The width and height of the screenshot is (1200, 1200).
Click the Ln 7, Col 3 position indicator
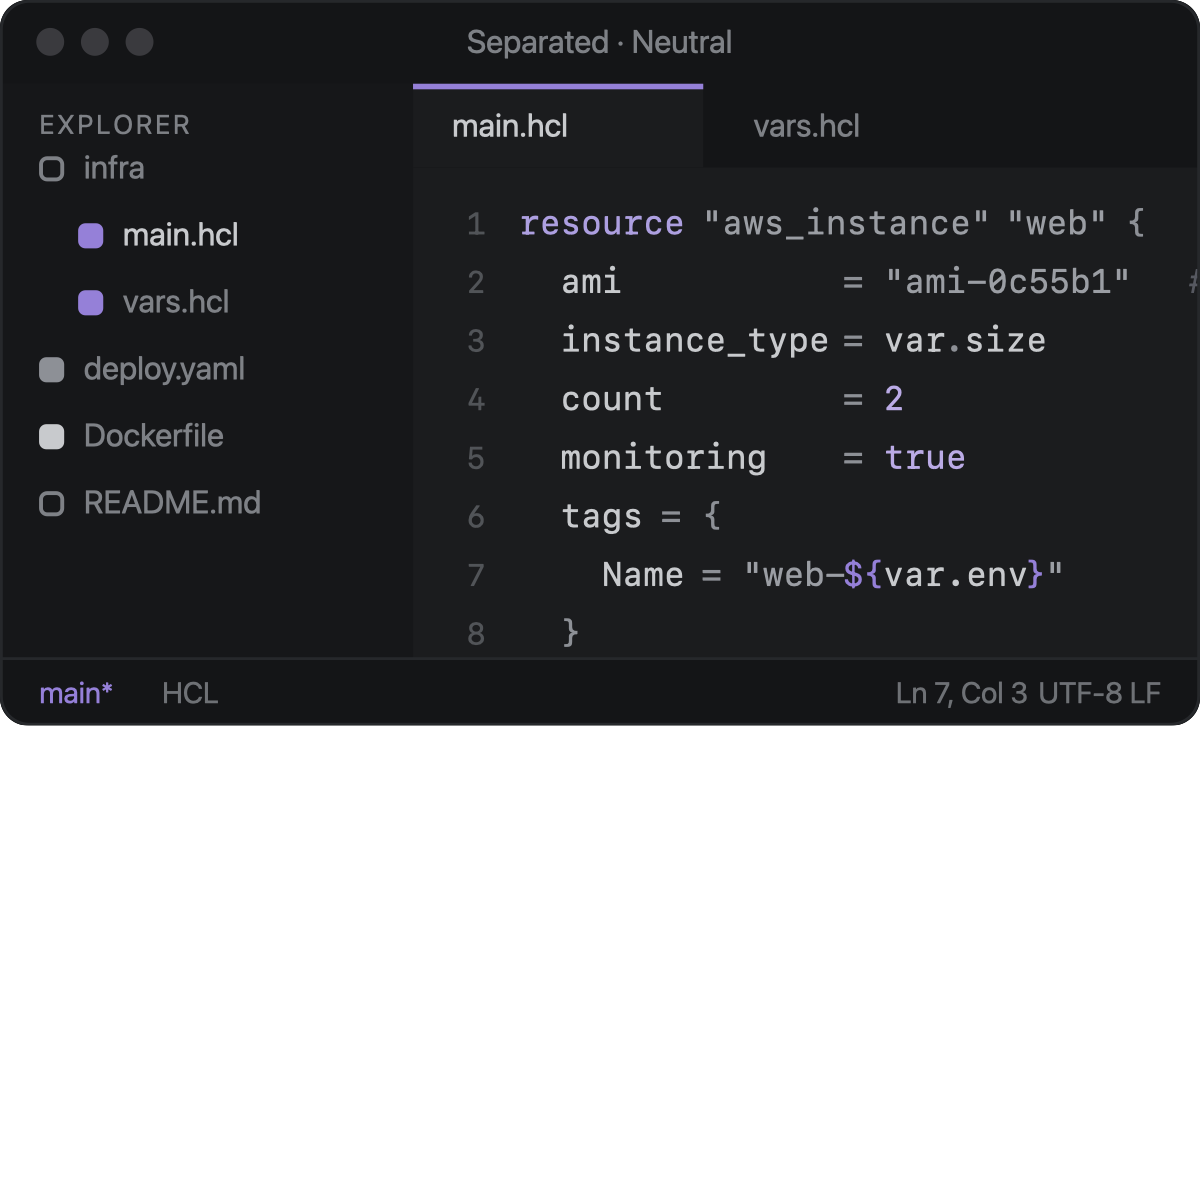pos(961,693)
